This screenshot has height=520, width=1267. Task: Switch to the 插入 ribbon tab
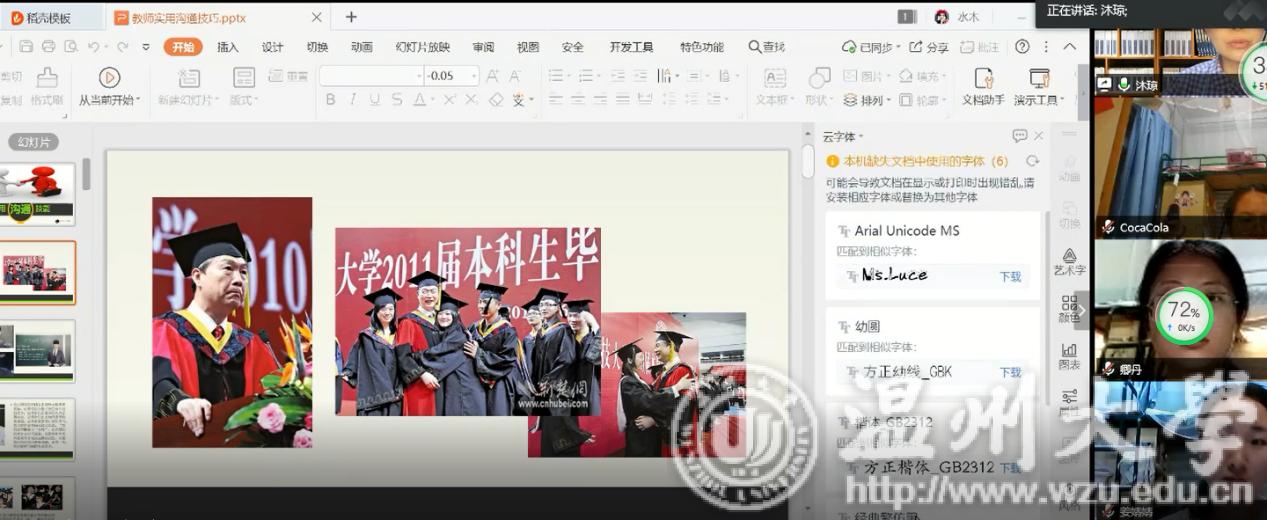click(228, 47)
